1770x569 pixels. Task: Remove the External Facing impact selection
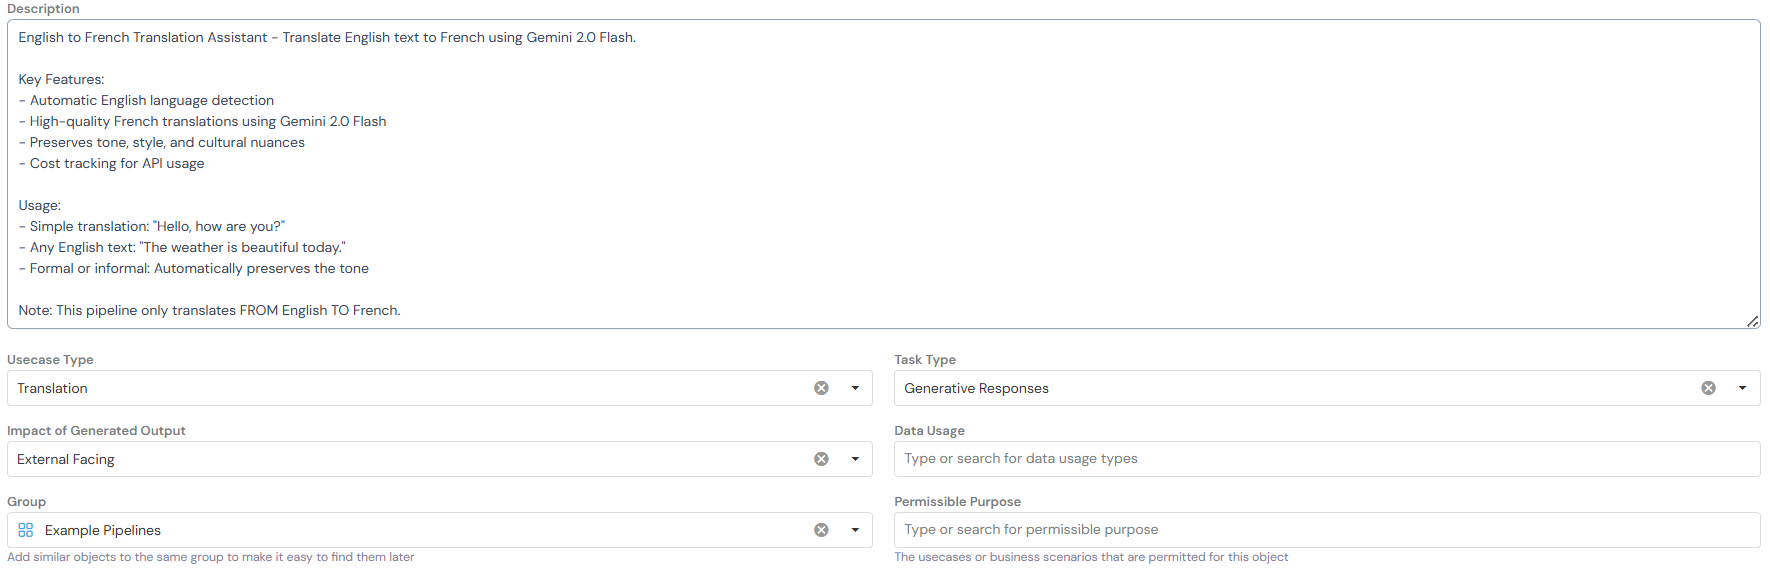click(x=821, y=459)
